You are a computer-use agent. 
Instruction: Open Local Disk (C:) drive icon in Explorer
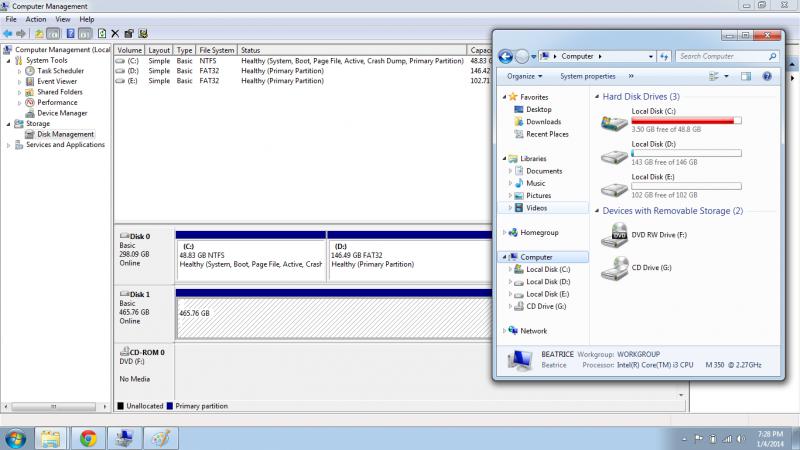pyautogui.click(x=614, y=122)
